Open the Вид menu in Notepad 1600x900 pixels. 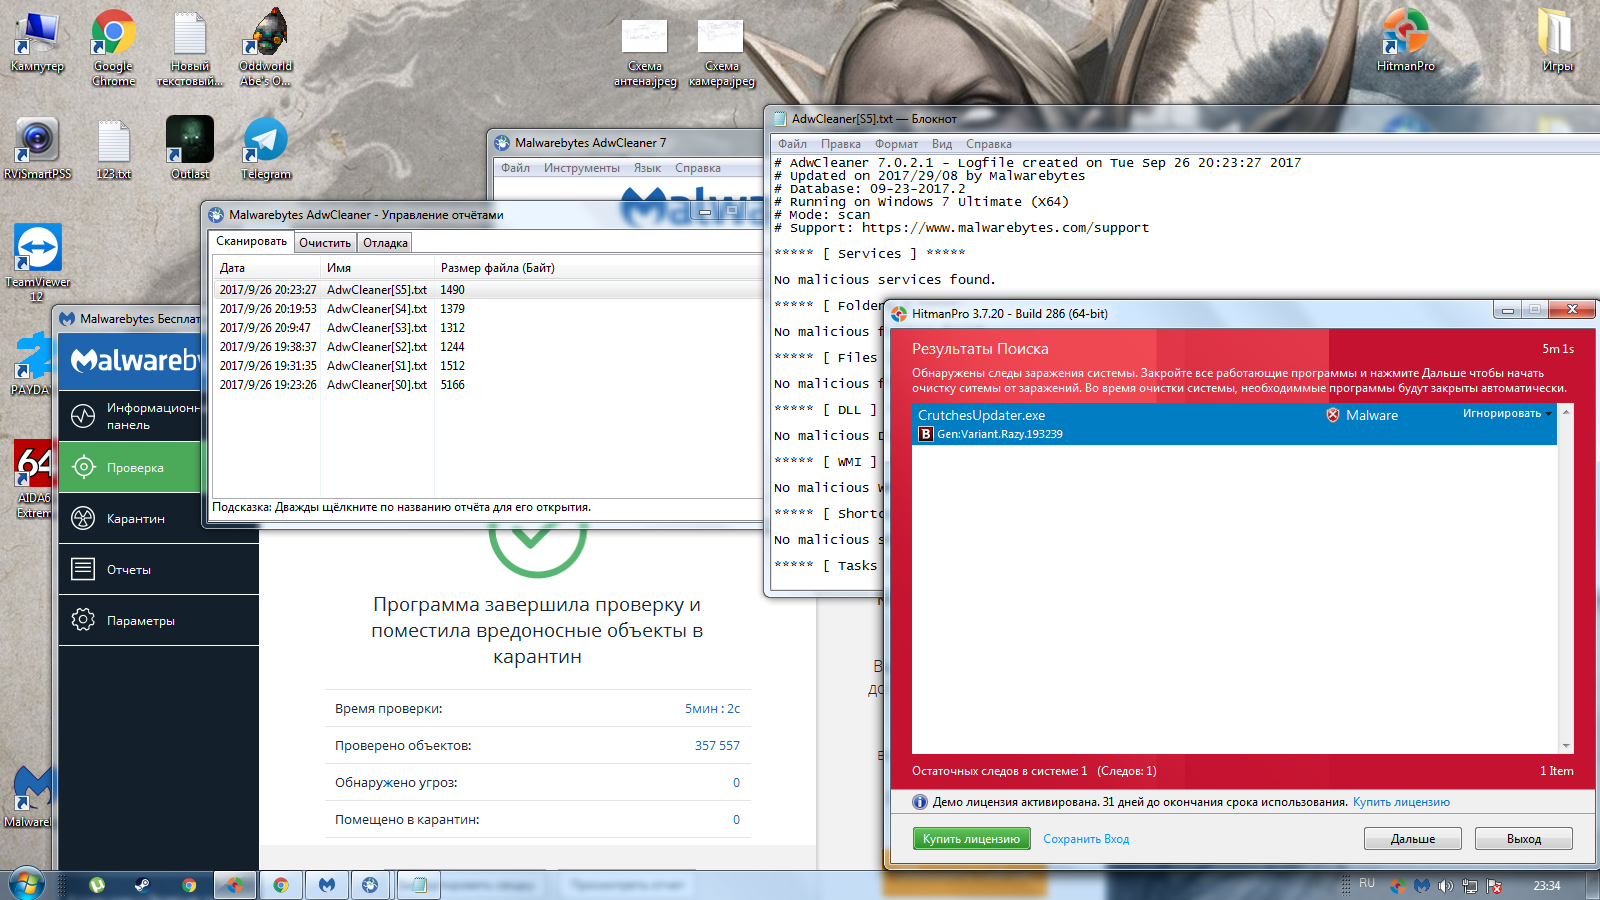point(942,144)
